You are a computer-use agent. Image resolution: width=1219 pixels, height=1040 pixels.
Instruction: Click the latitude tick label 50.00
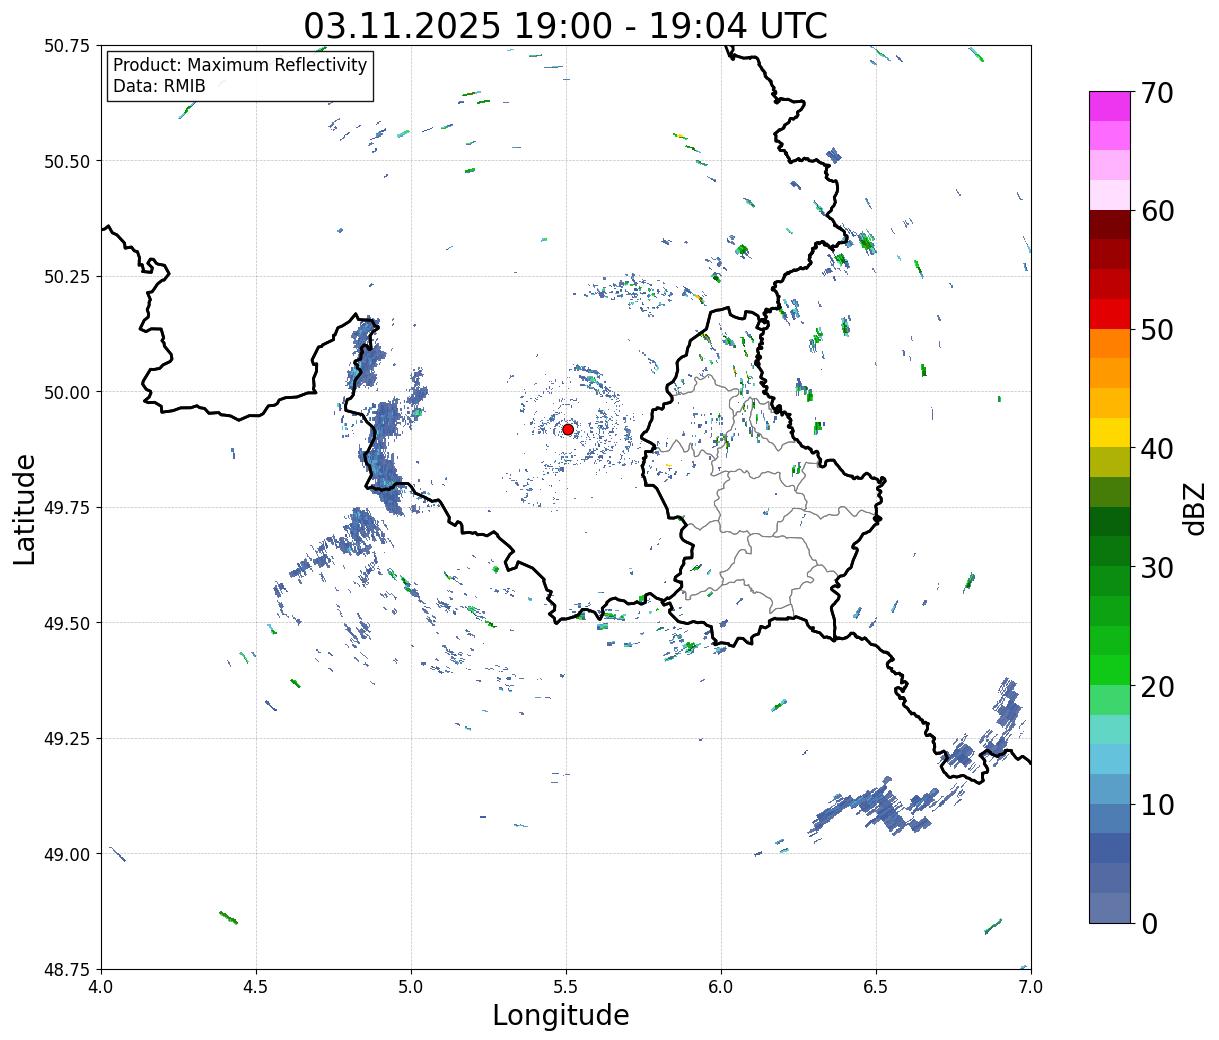point(66,392)
